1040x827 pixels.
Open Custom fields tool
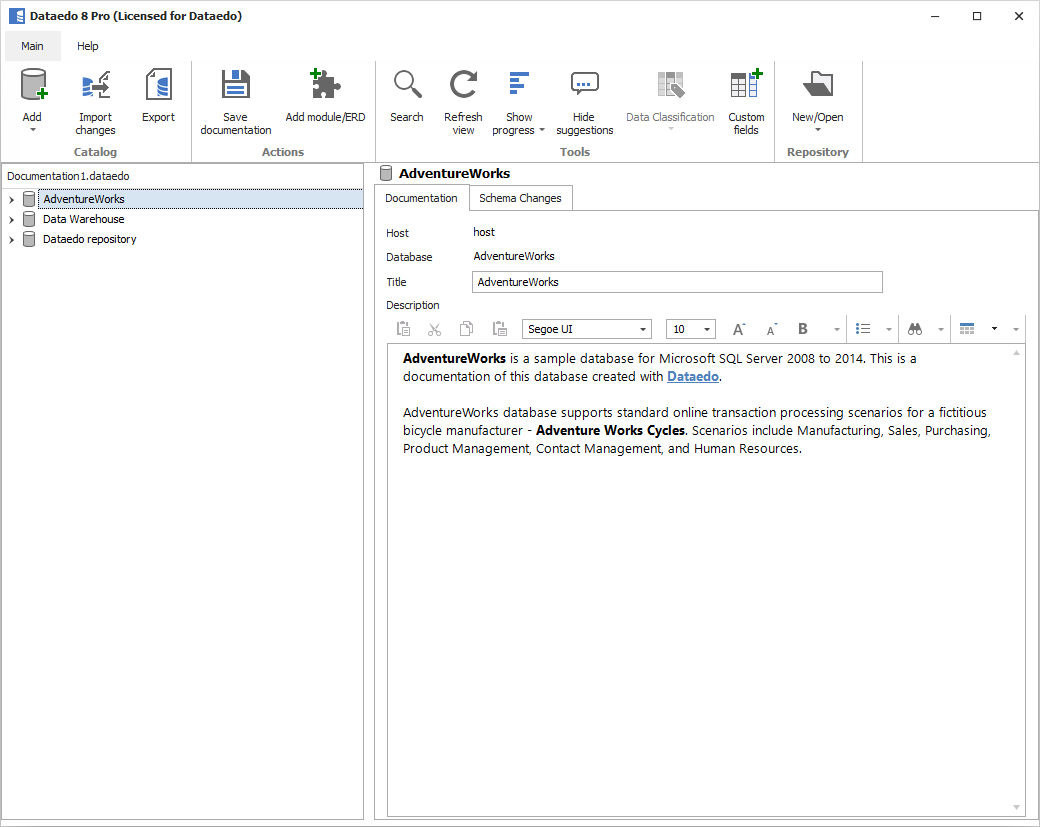(x=746, y=87)
